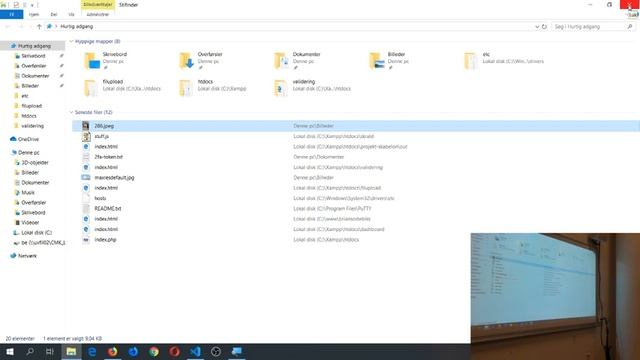Open the Skrivebord folder tile in frequent folders
The width and height of the screenshot is (640, 360).
pos(107,61)
